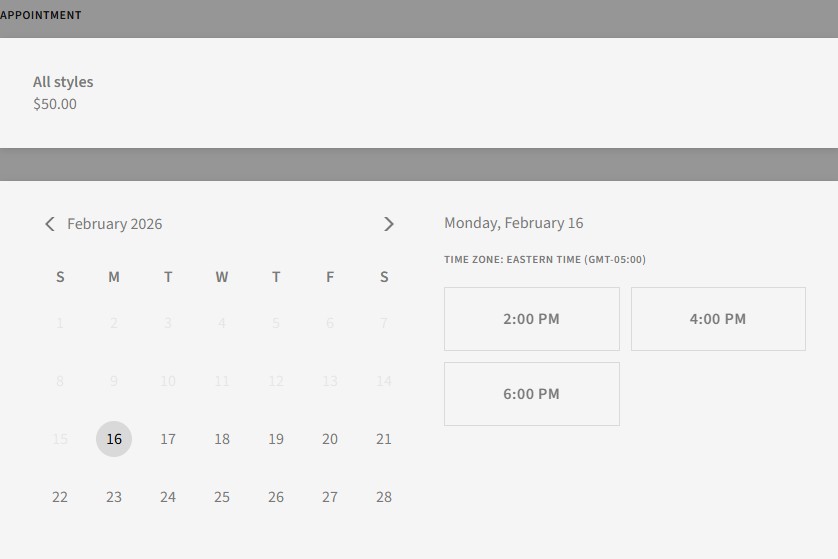Pick Thursday, February 26

tap(276, 497)
